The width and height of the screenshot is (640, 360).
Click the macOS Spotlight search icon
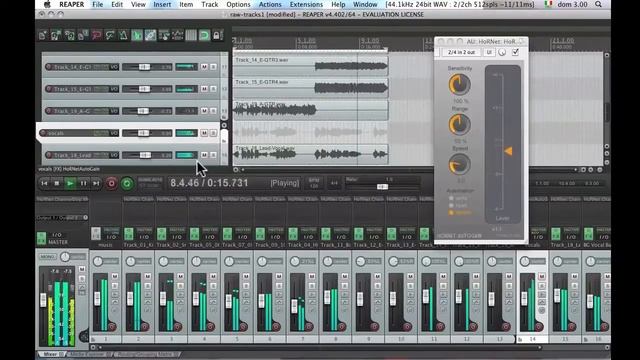click(598, 4)
